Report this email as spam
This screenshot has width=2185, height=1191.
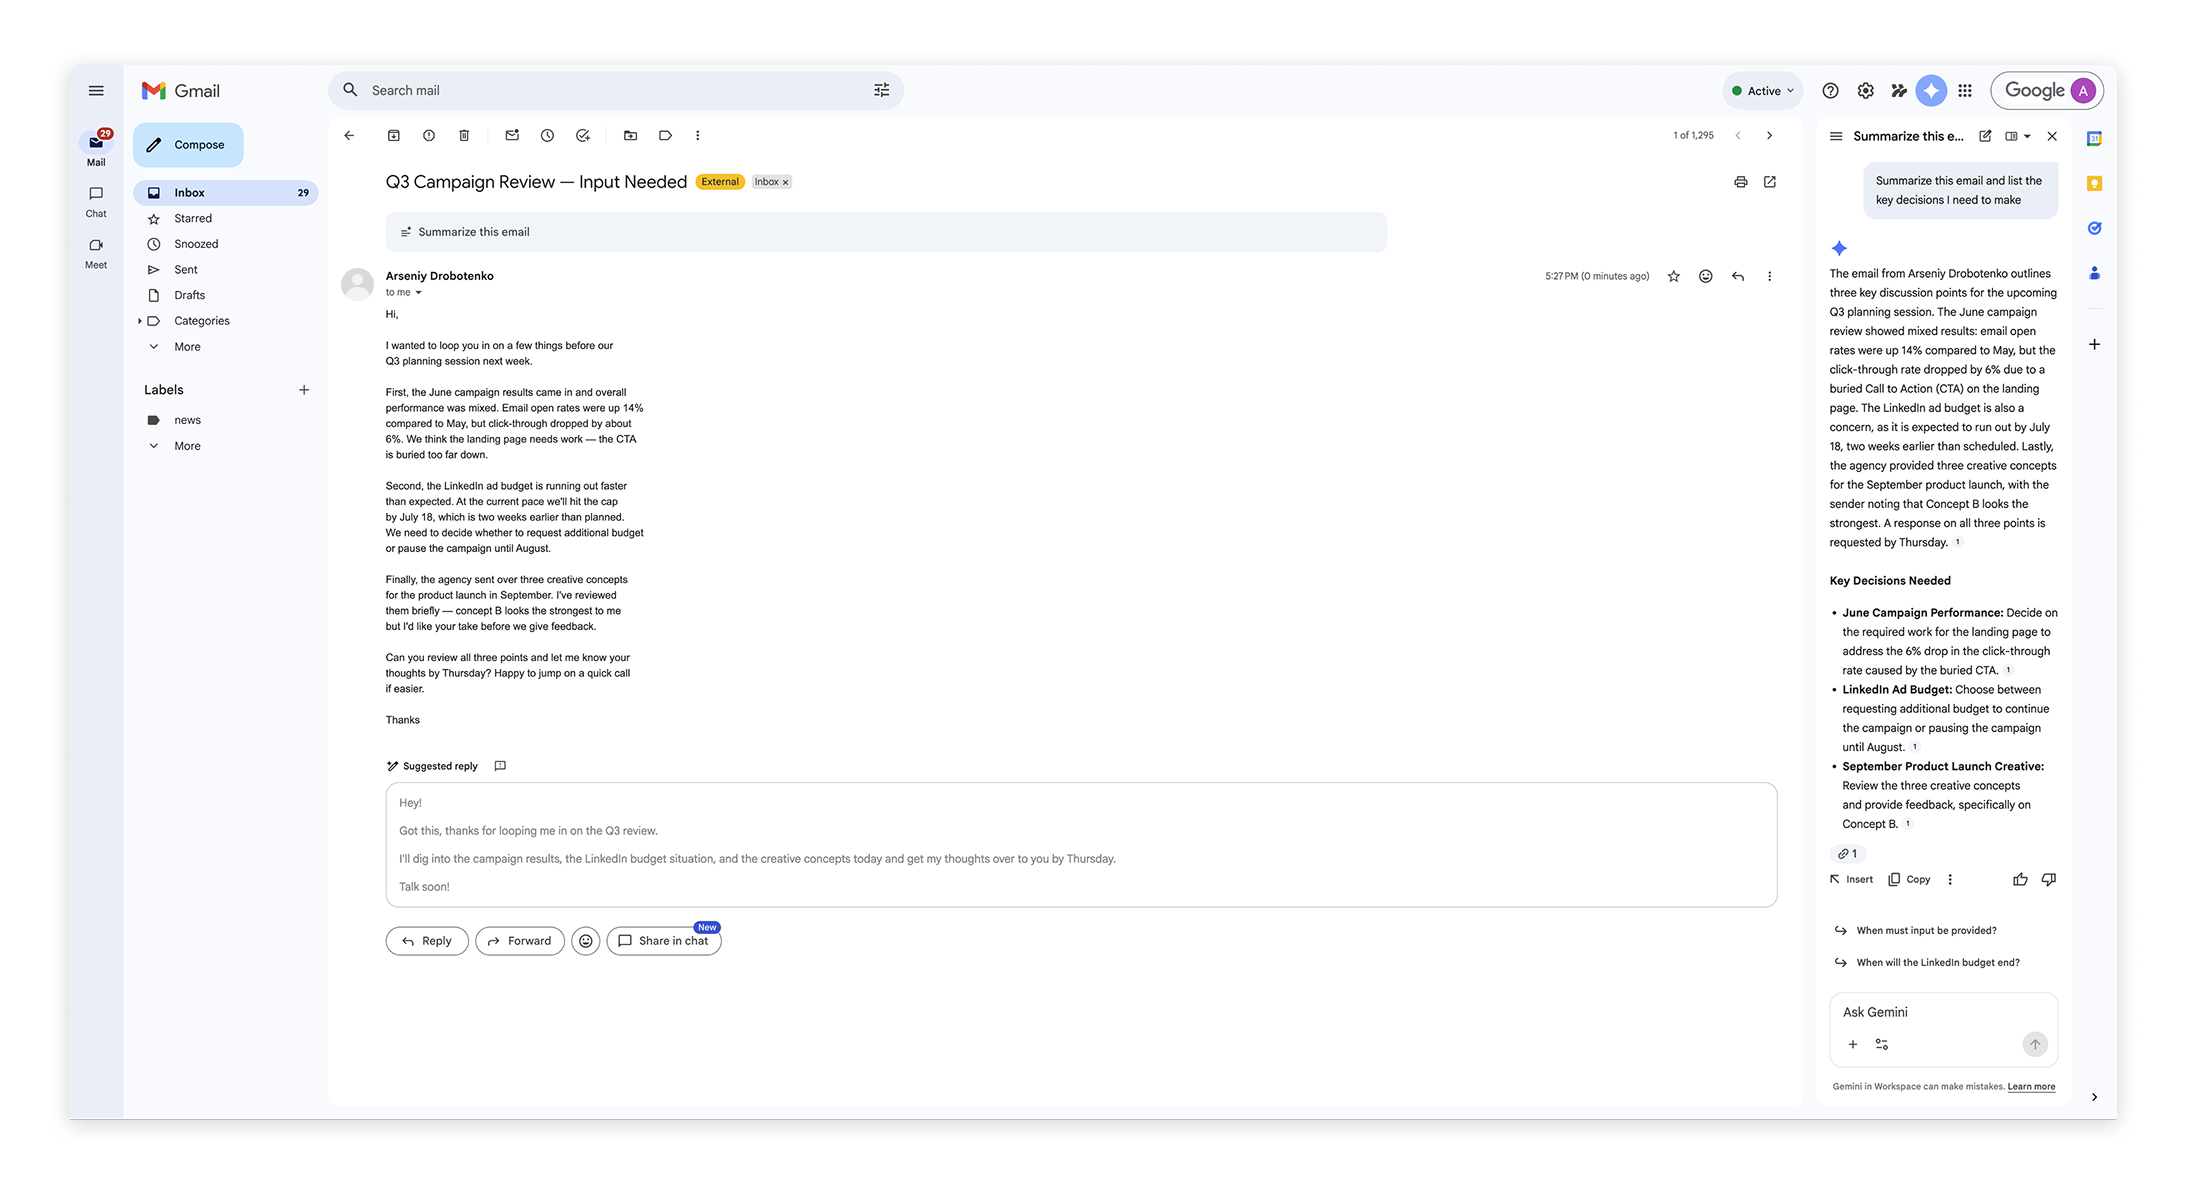point(429,135)
